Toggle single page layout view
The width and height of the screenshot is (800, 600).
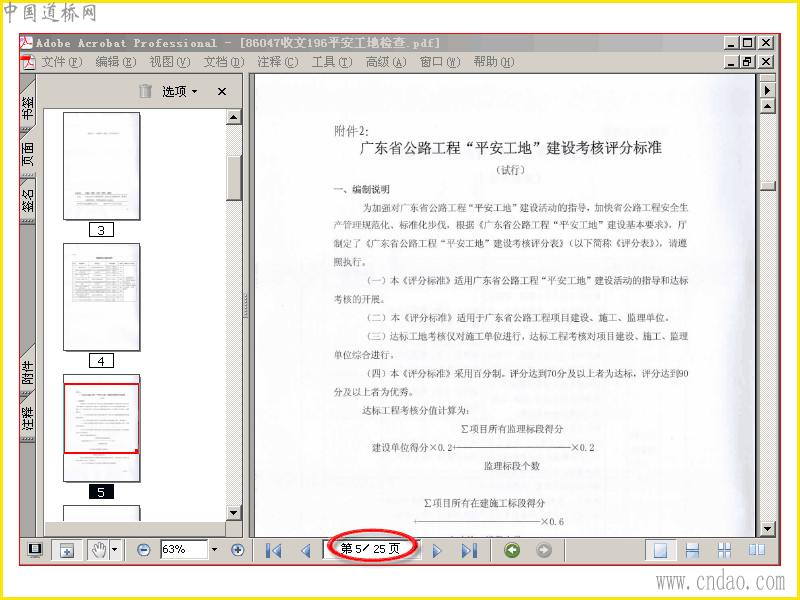pos(660,550)
